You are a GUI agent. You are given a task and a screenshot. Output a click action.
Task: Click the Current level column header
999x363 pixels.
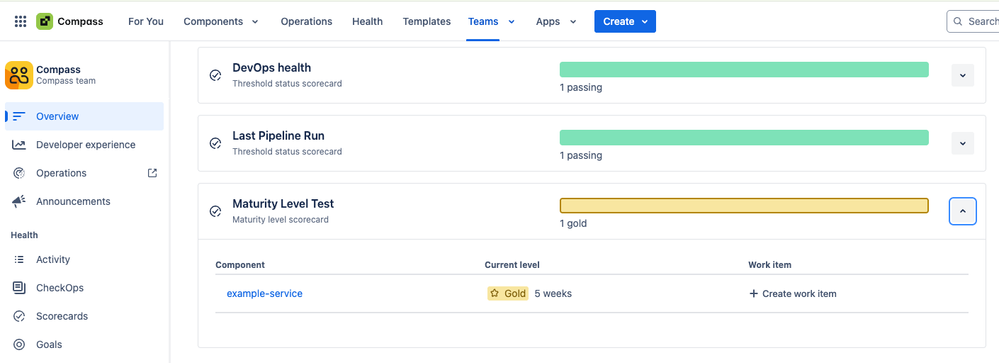click(512, 265)
